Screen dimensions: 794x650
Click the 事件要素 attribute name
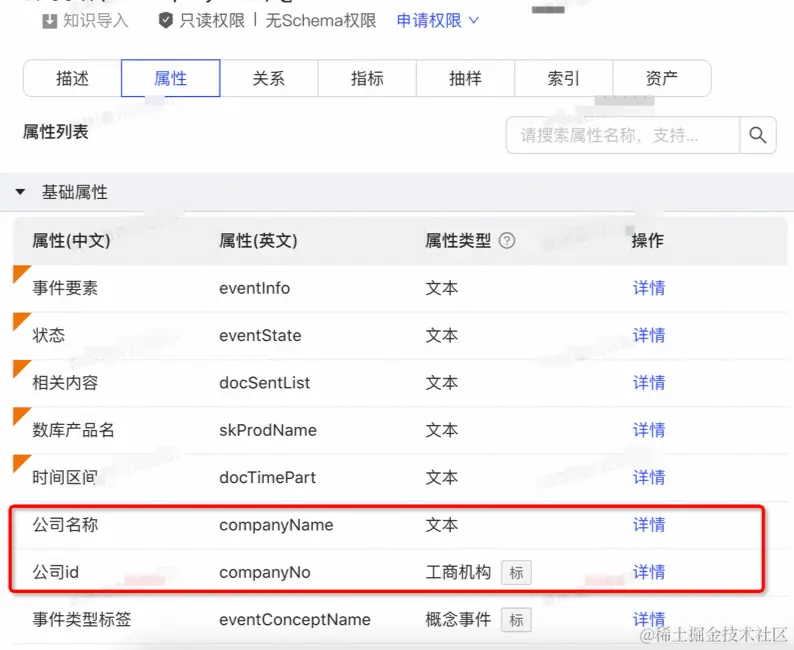tap(65, 288)
